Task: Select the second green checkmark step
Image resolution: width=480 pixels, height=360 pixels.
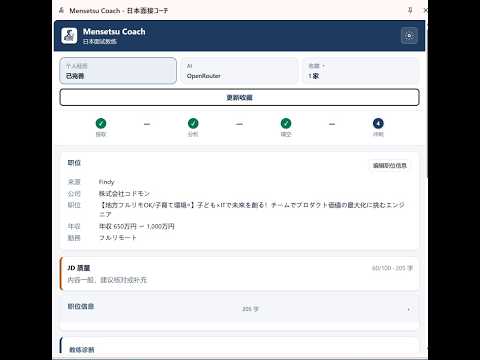Action: point(193,124)
